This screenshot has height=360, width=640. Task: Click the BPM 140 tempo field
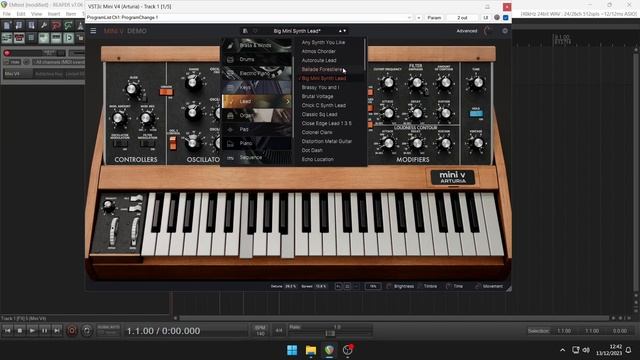pos(260,331)
